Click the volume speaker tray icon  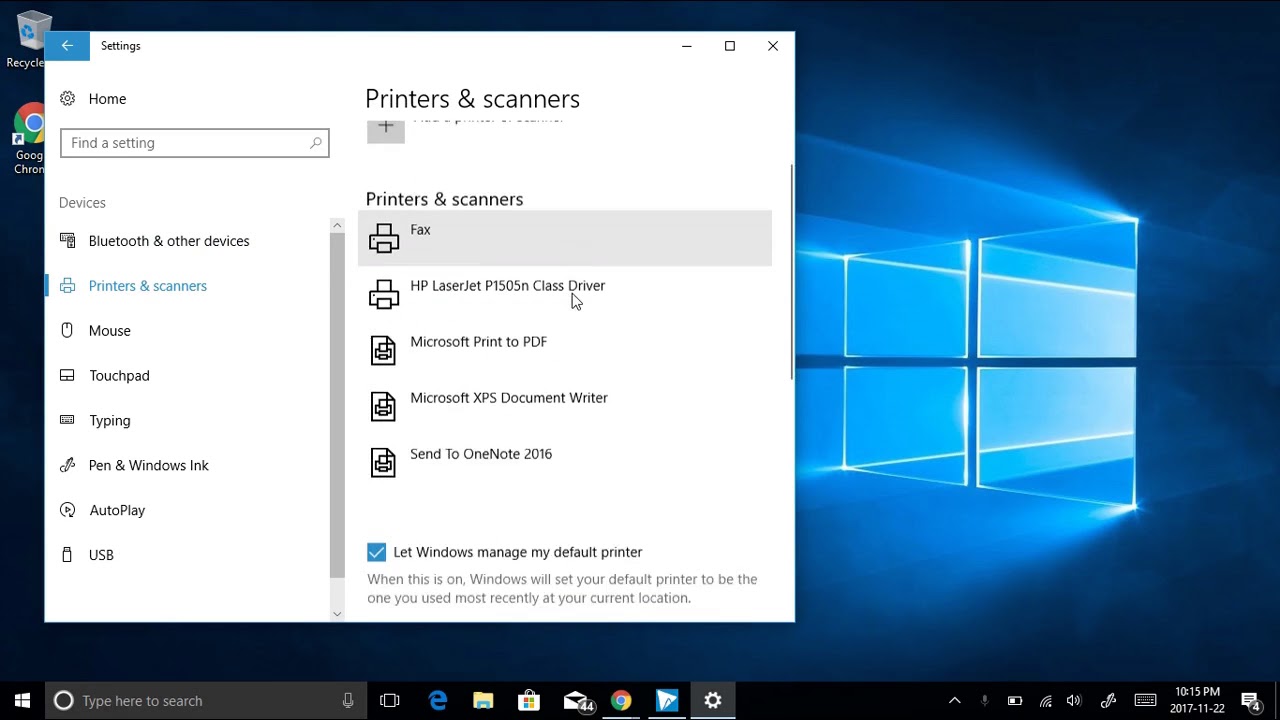[x=1075, y=701]
